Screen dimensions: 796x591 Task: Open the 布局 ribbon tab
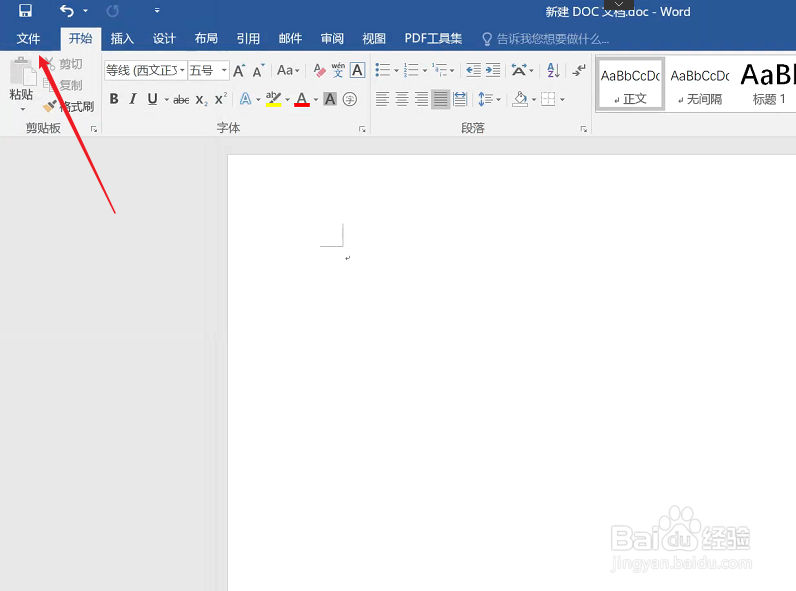click(x=206, y=39)
